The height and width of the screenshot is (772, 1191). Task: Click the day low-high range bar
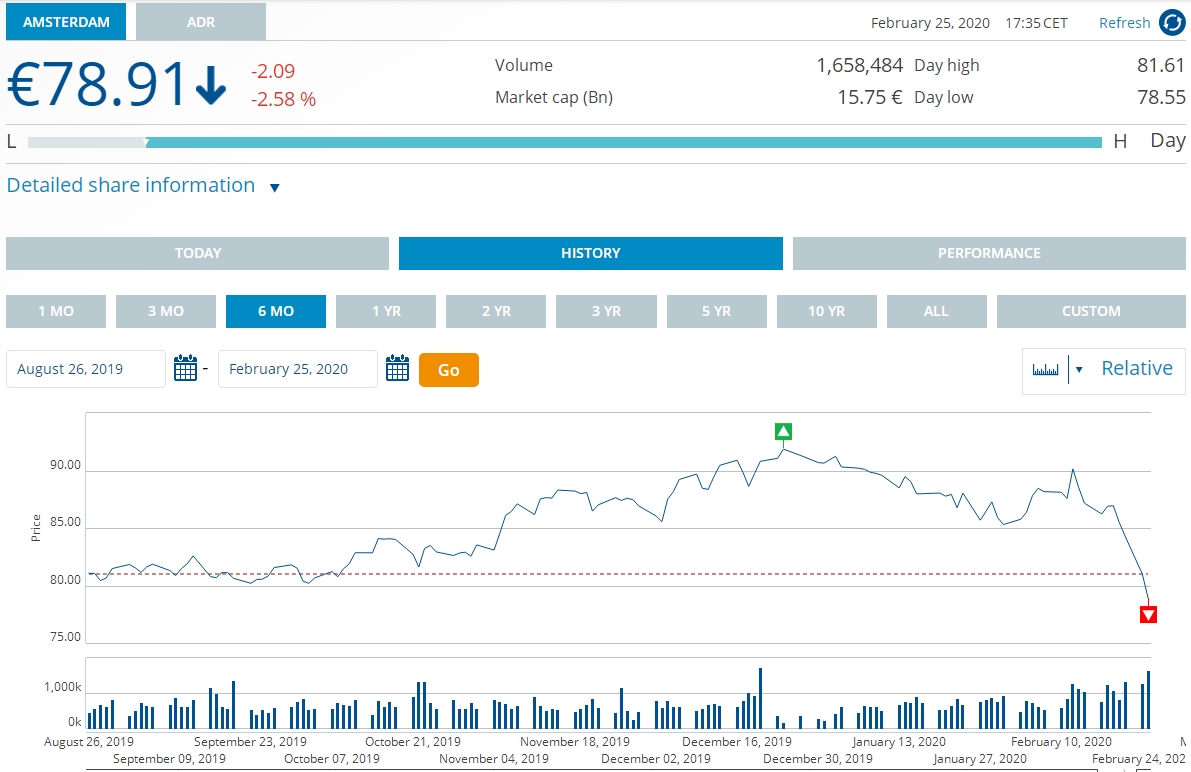click(565, 142)
